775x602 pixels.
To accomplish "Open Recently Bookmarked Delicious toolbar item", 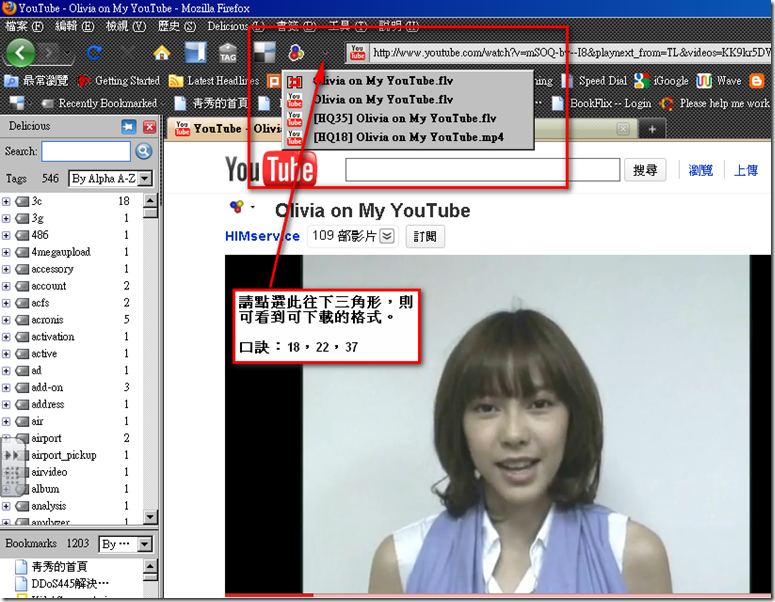I will pos(99,103).
